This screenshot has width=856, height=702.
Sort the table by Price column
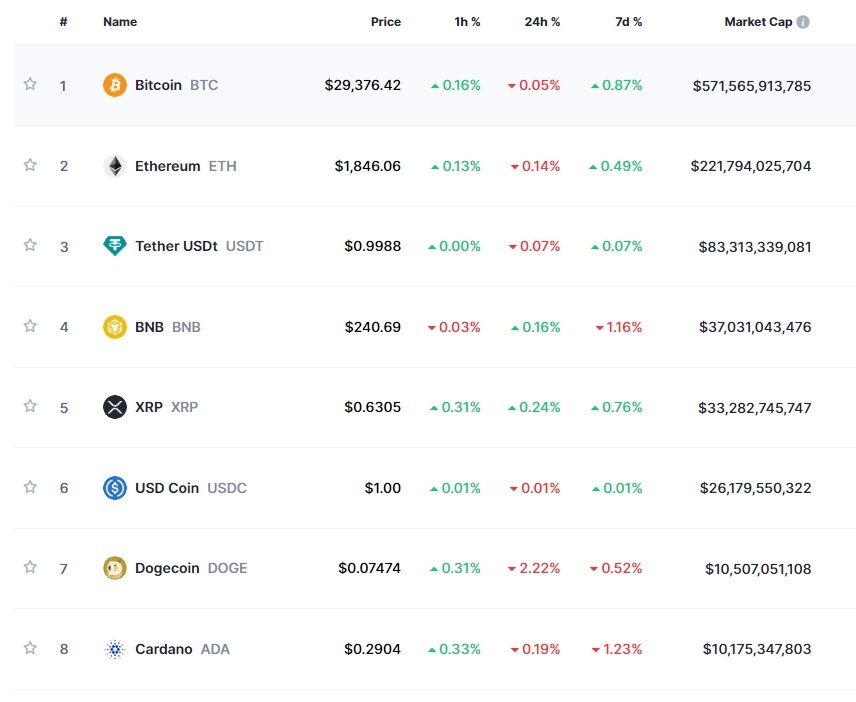click(385, 22)
